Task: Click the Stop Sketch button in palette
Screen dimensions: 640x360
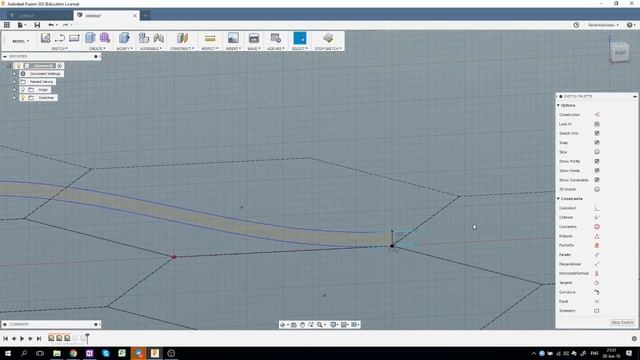Action: (x=622, y=322)
